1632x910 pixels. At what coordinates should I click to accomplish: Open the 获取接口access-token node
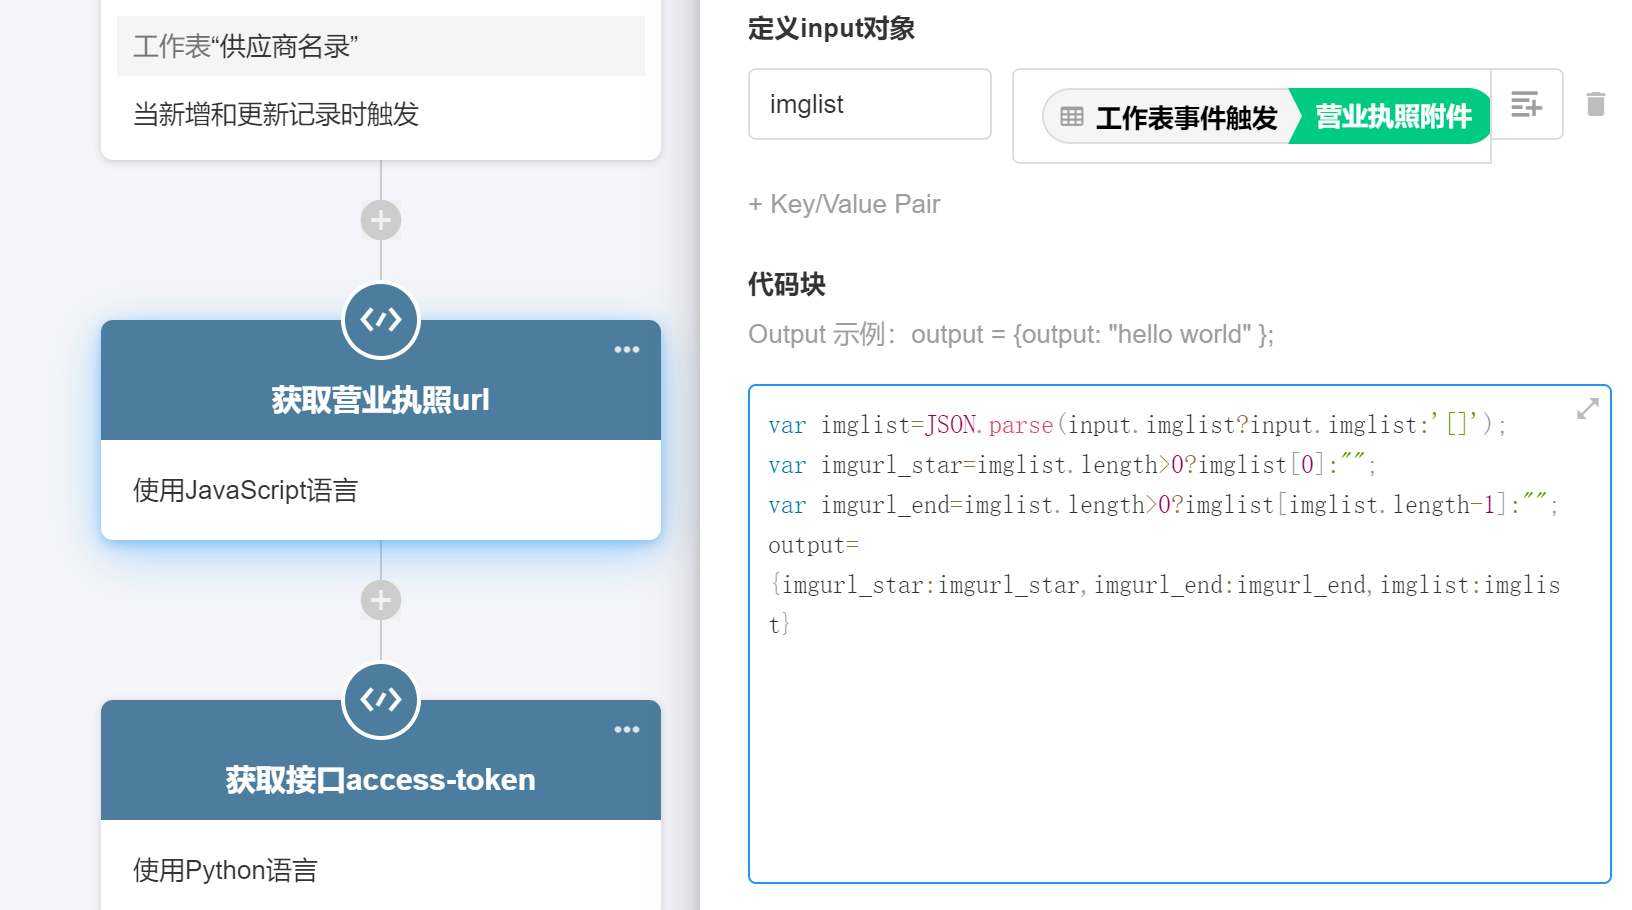tap(381, 780)
